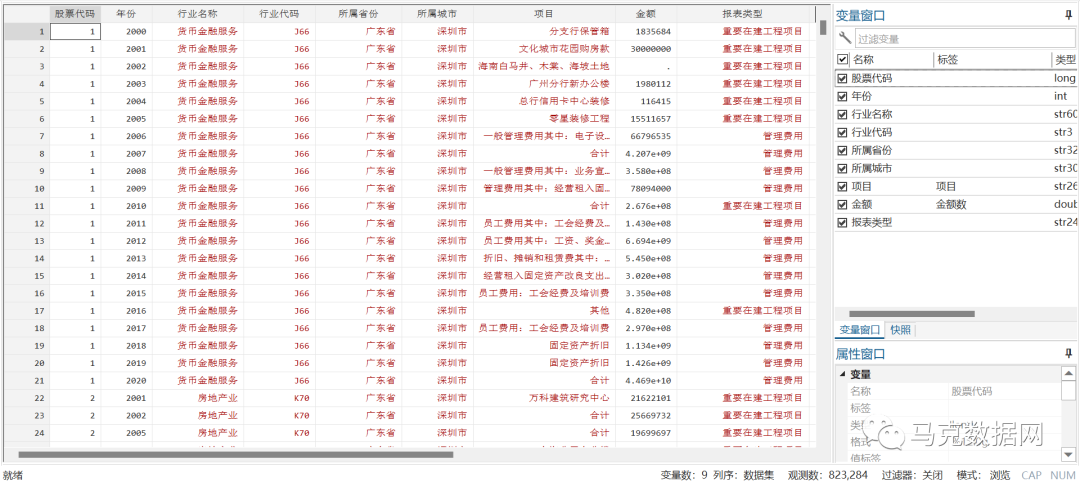Collapse the 变量 section in the properties window

pos(842,375)
